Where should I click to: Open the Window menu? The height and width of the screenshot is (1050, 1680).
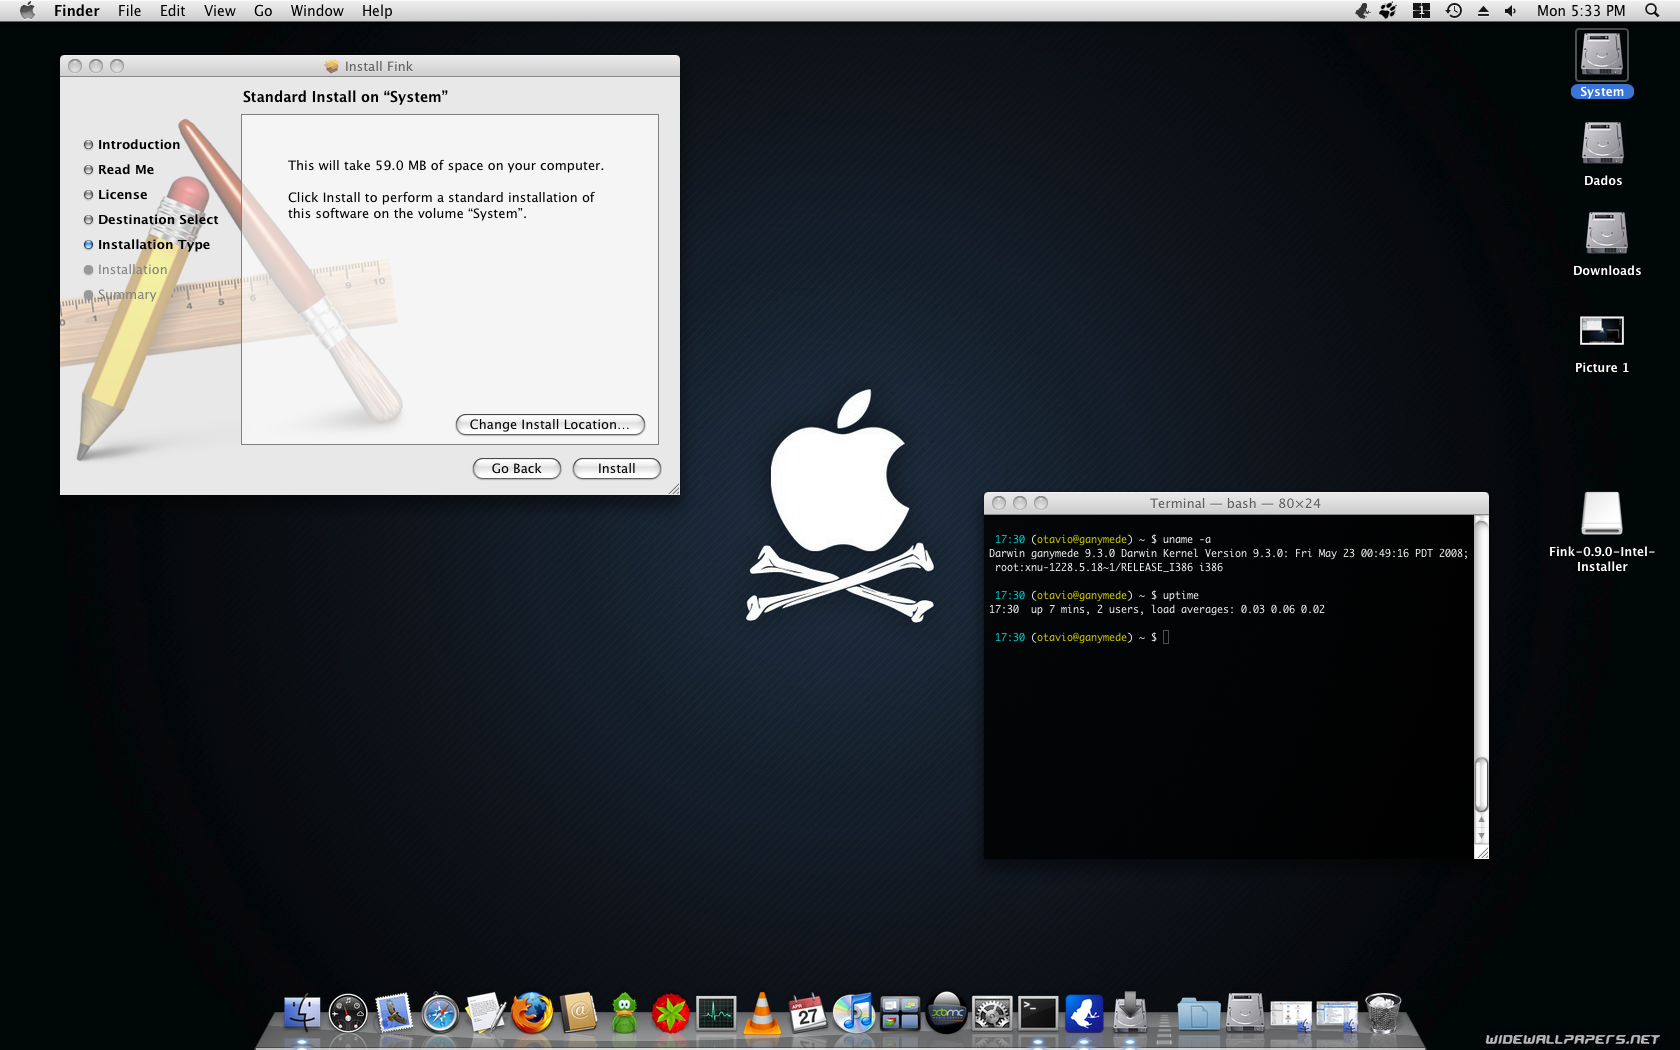(x=317, y=11)
